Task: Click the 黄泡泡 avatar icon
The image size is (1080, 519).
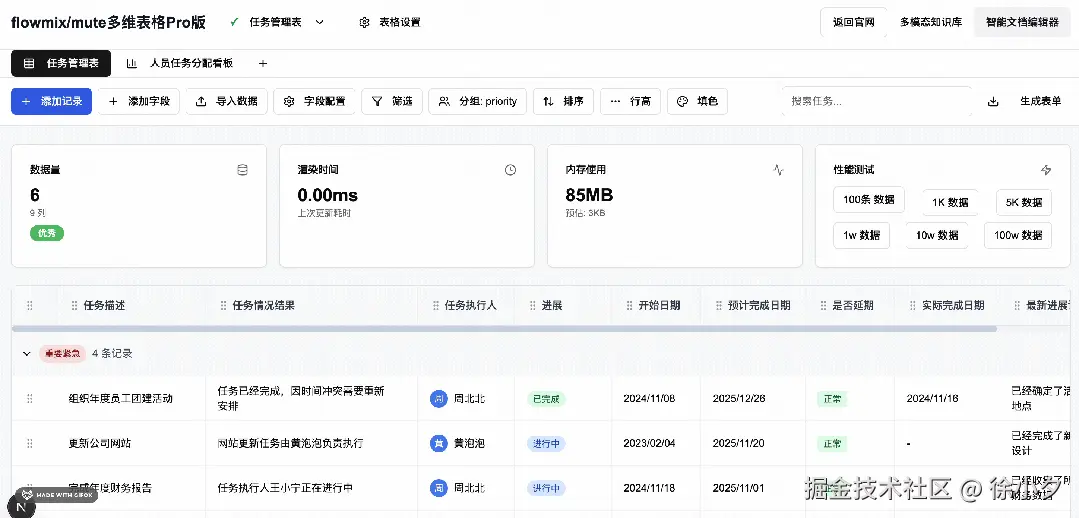Action: click(x=439, y=443)
